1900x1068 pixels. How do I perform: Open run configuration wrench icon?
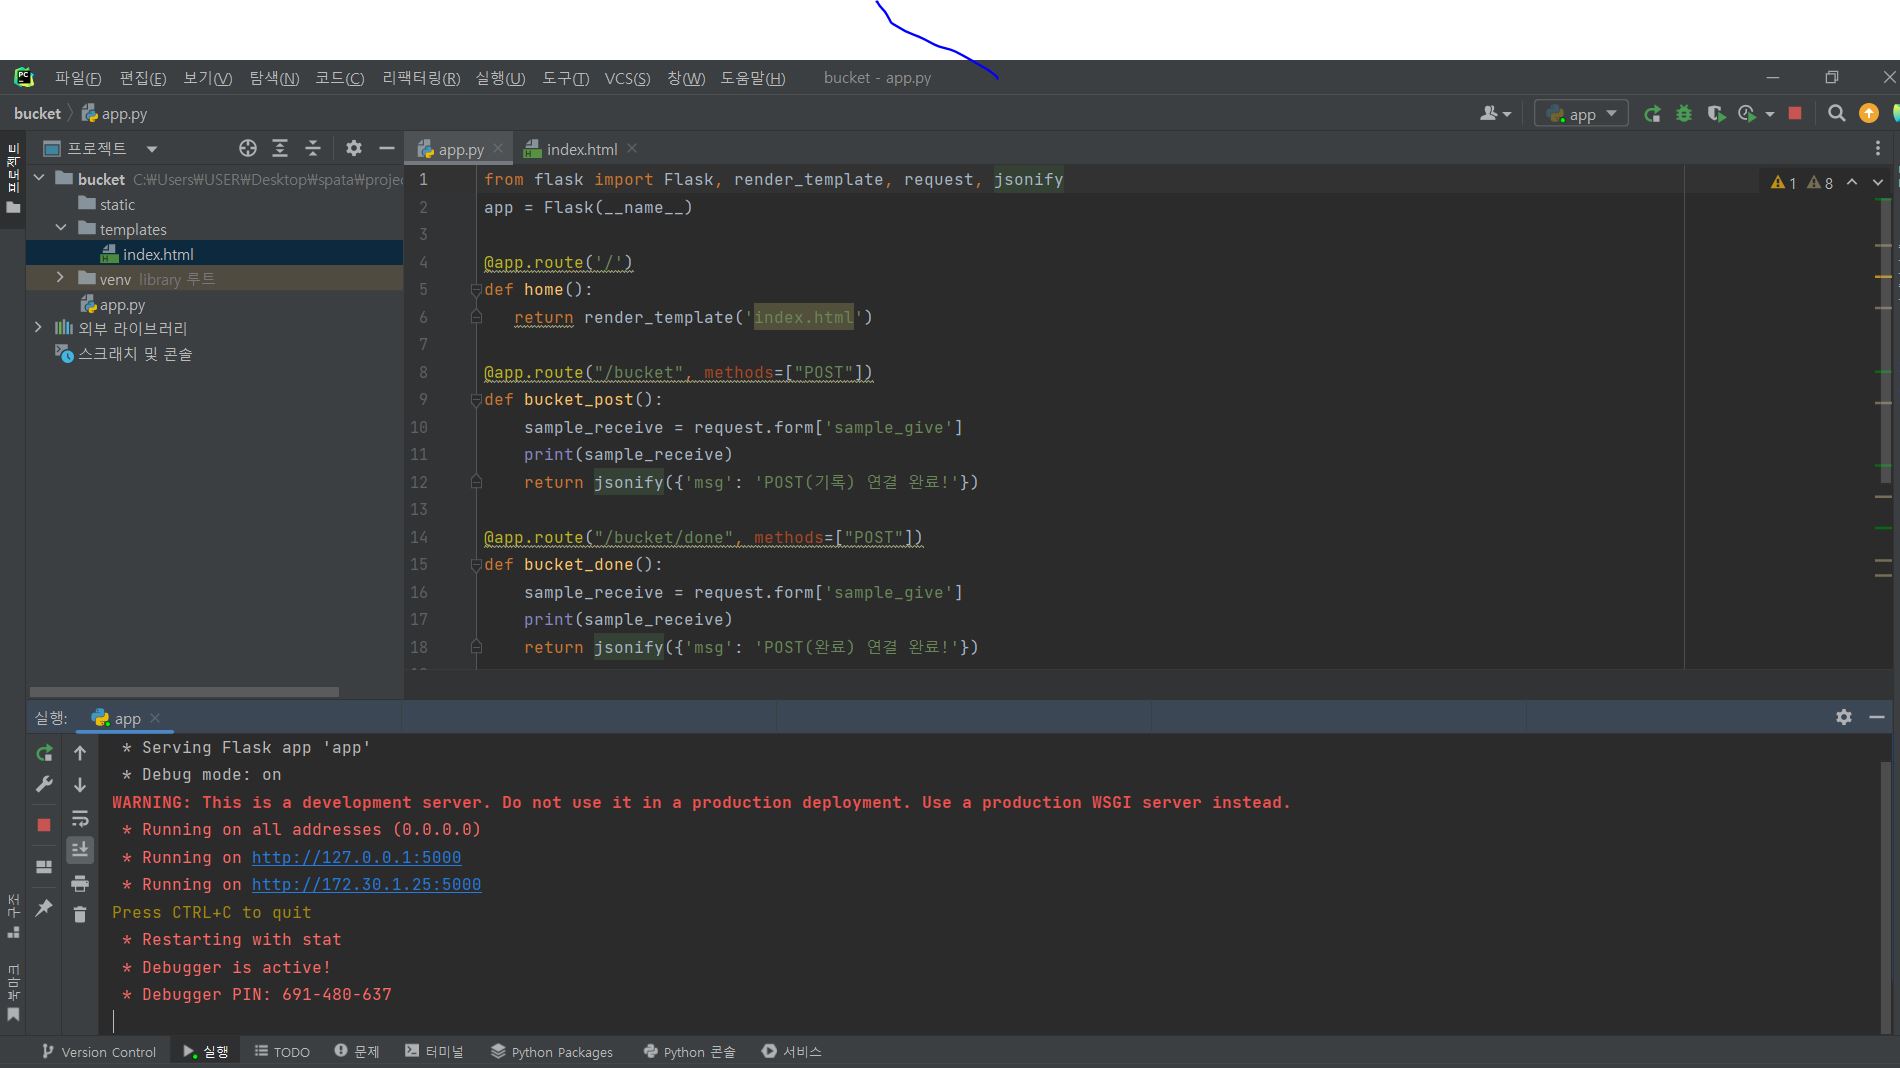(44, 785)
